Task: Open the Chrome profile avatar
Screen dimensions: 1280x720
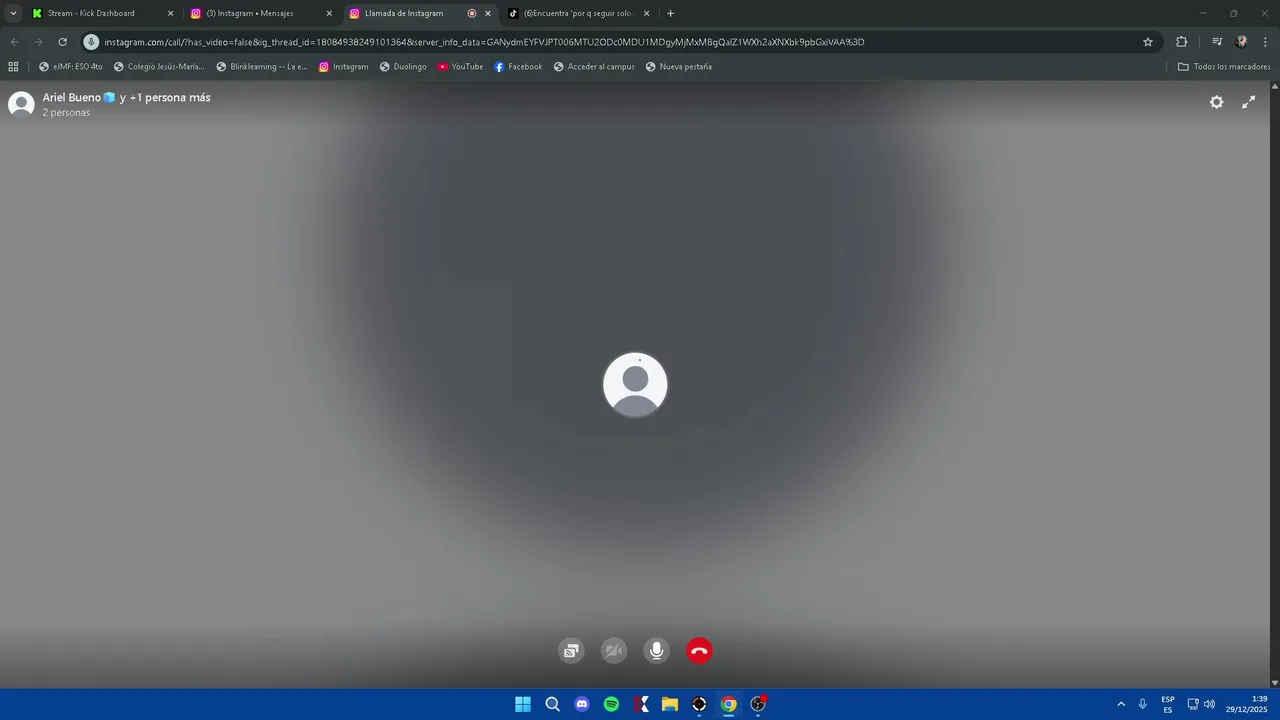Action: 1241,42
